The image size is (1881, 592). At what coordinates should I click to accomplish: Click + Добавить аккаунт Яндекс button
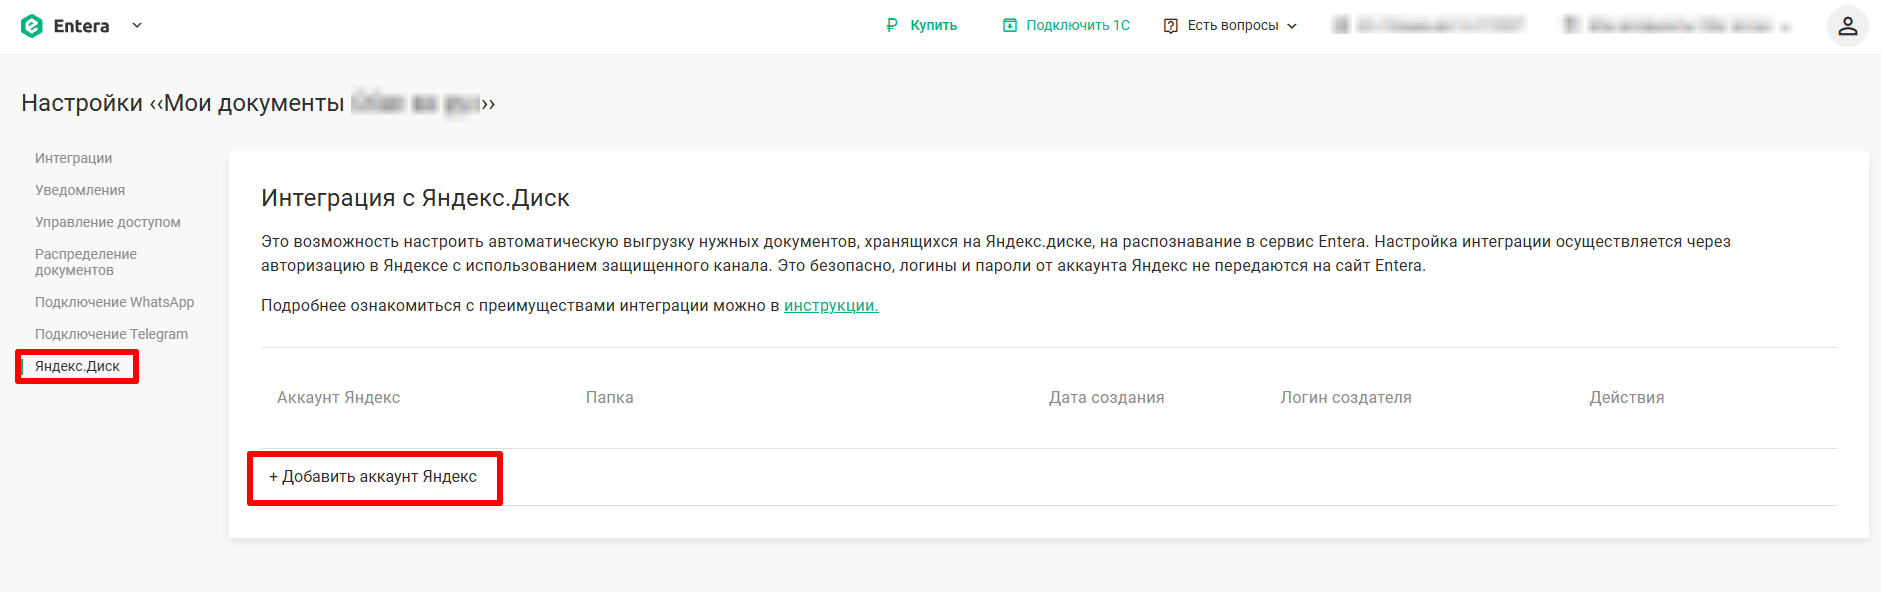373,477
